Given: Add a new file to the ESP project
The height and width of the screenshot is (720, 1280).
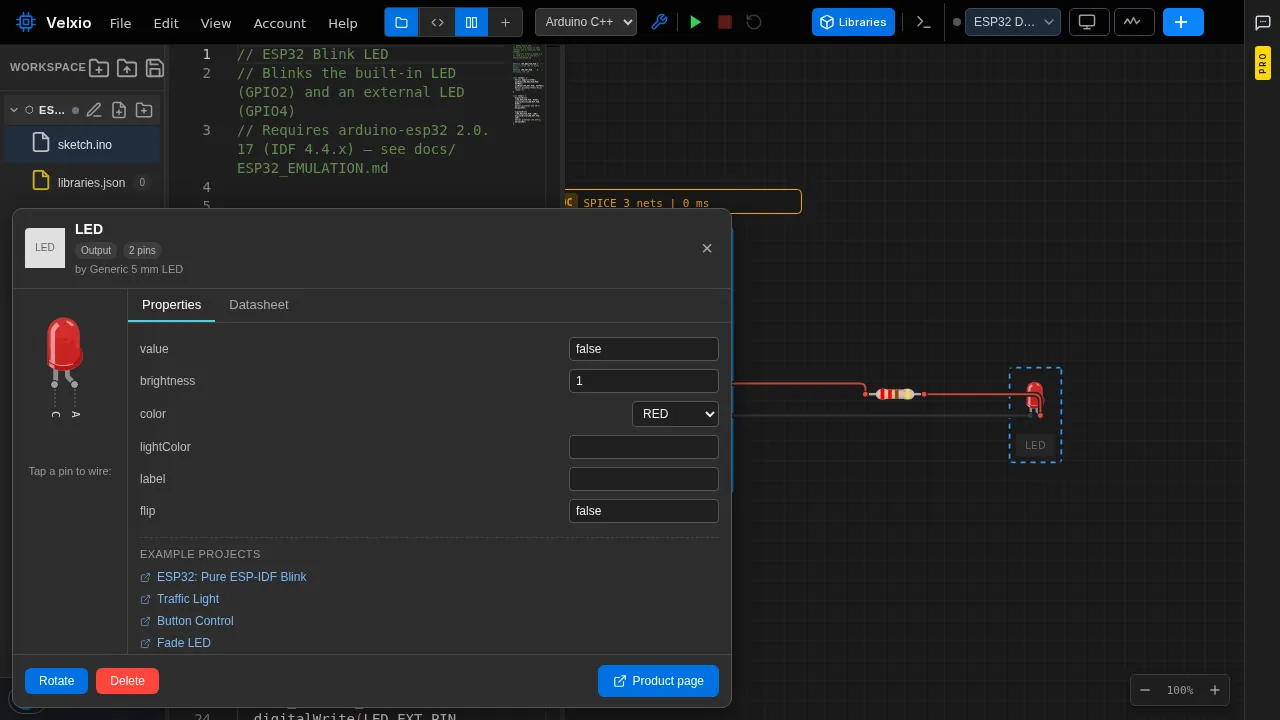Looking at the screenshot, I should coord(119,110).
